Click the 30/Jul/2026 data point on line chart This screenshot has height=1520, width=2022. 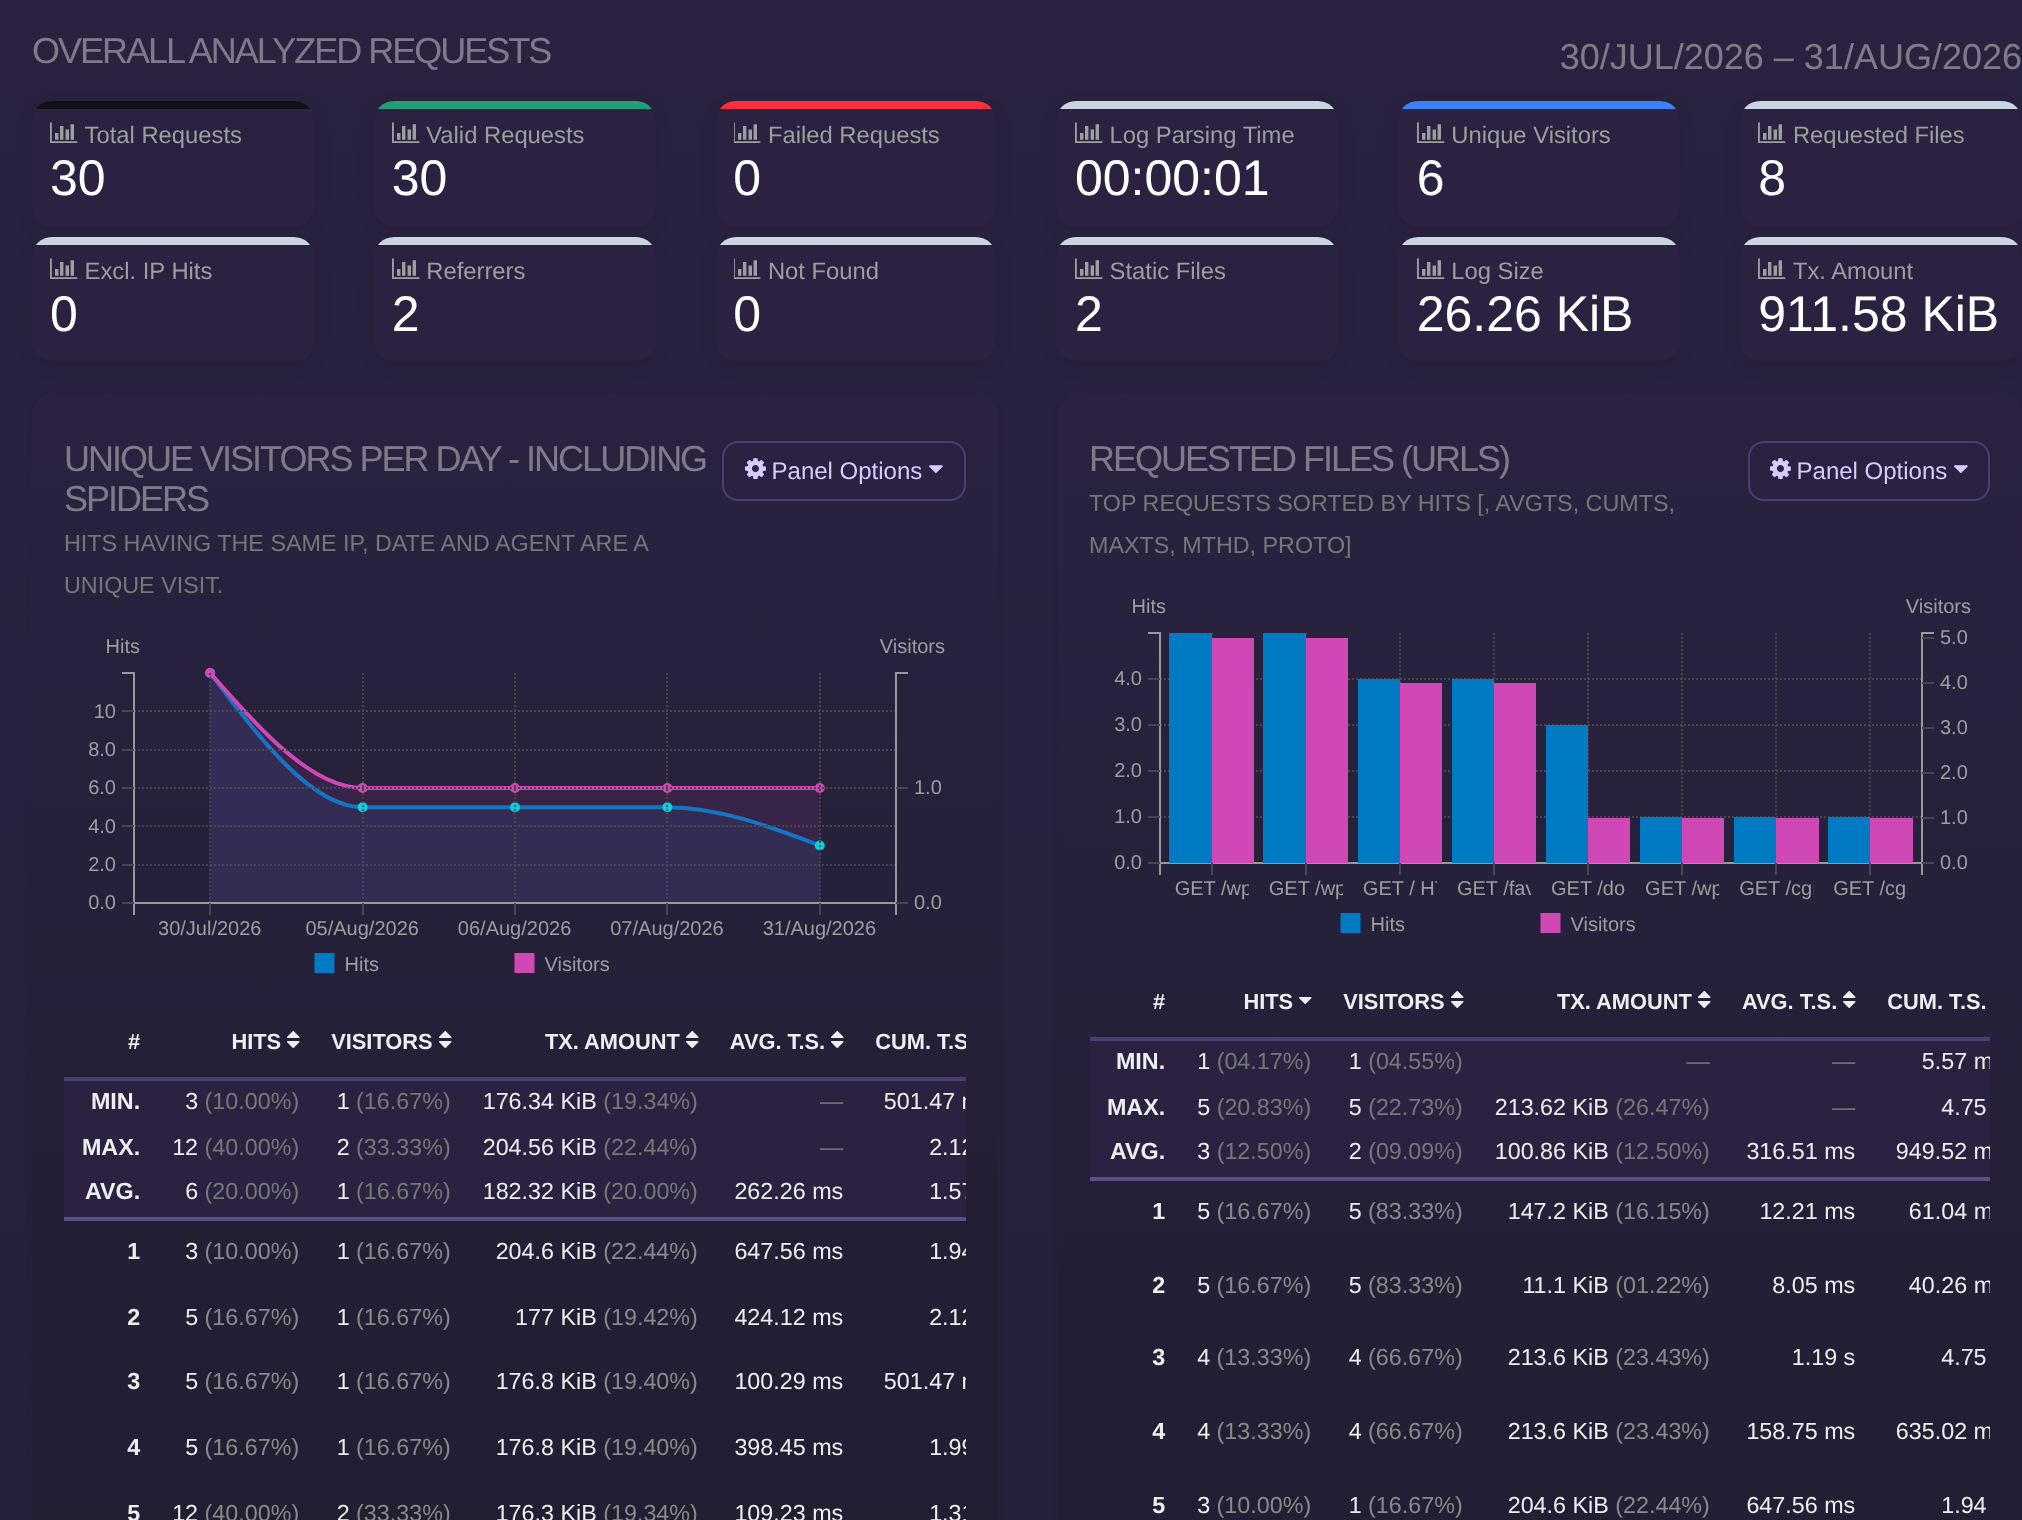(210, 673)
